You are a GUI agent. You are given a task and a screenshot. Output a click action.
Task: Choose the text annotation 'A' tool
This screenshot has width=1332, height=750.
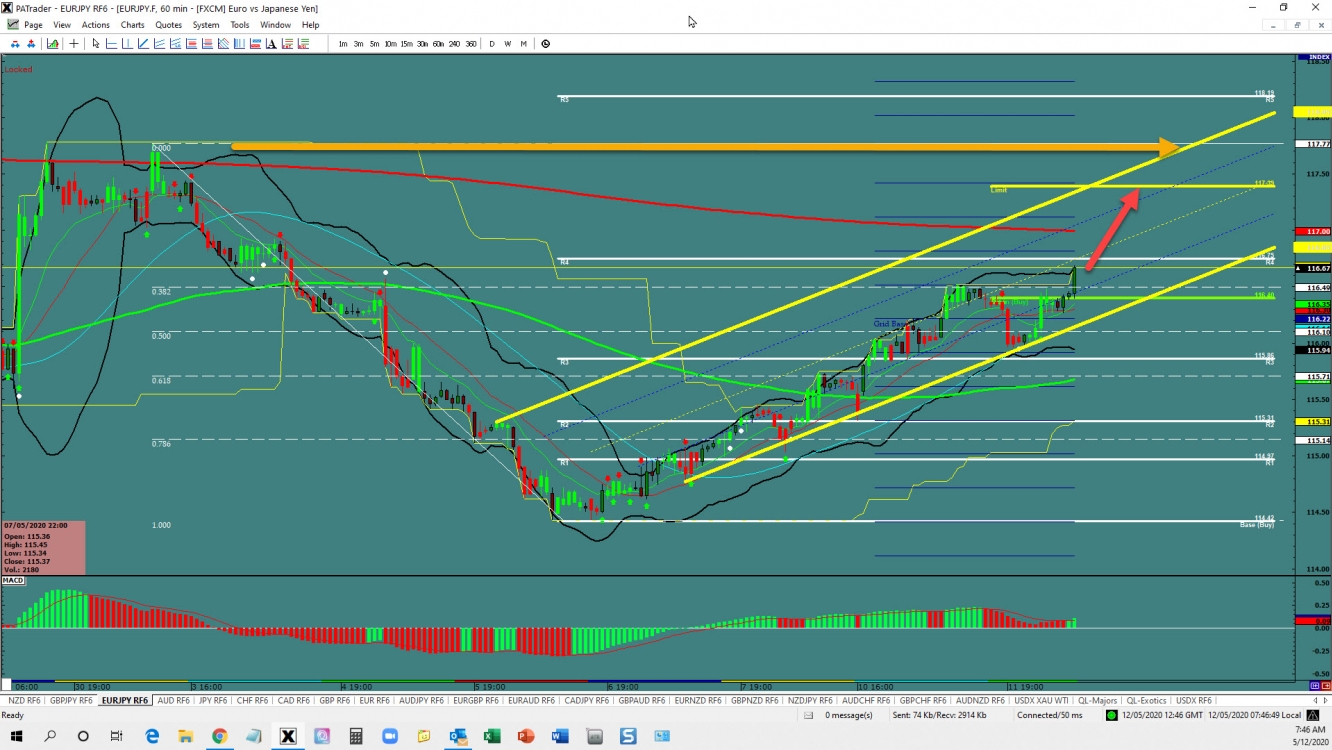point(271,44)
